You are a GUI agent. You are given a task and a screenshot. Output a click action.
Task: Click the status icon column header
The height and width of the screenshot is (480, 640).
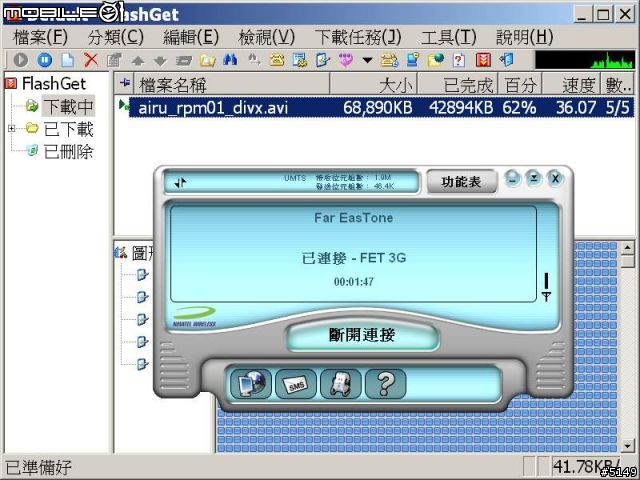pos(124,84)
